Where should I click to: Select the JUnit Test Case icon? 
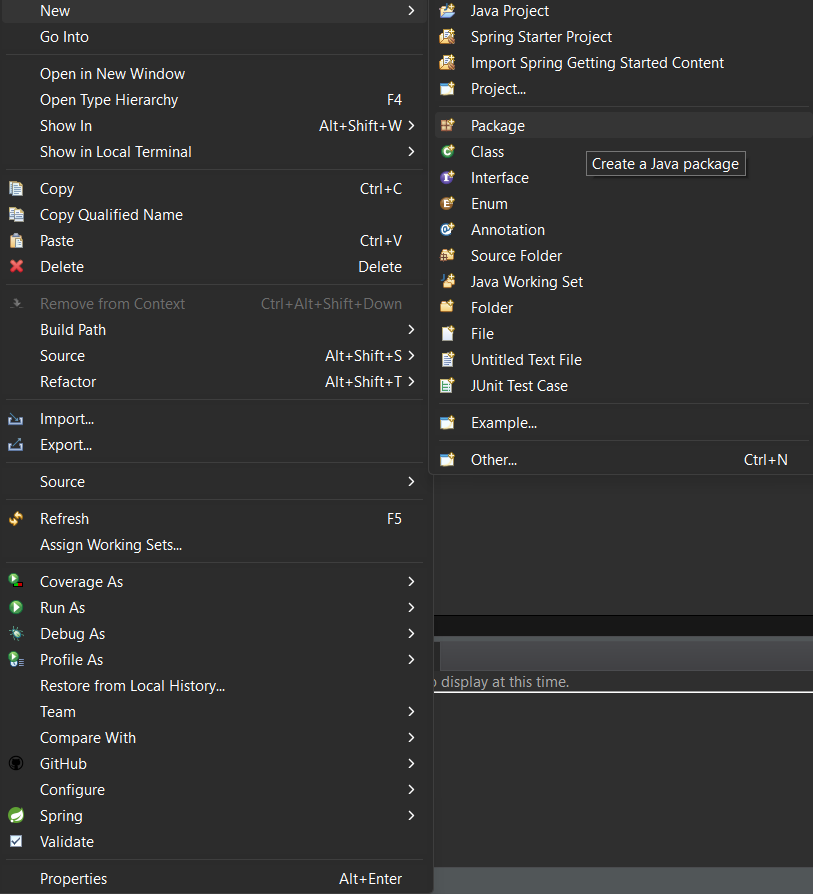pyautogui.click(x=449, y=385)
